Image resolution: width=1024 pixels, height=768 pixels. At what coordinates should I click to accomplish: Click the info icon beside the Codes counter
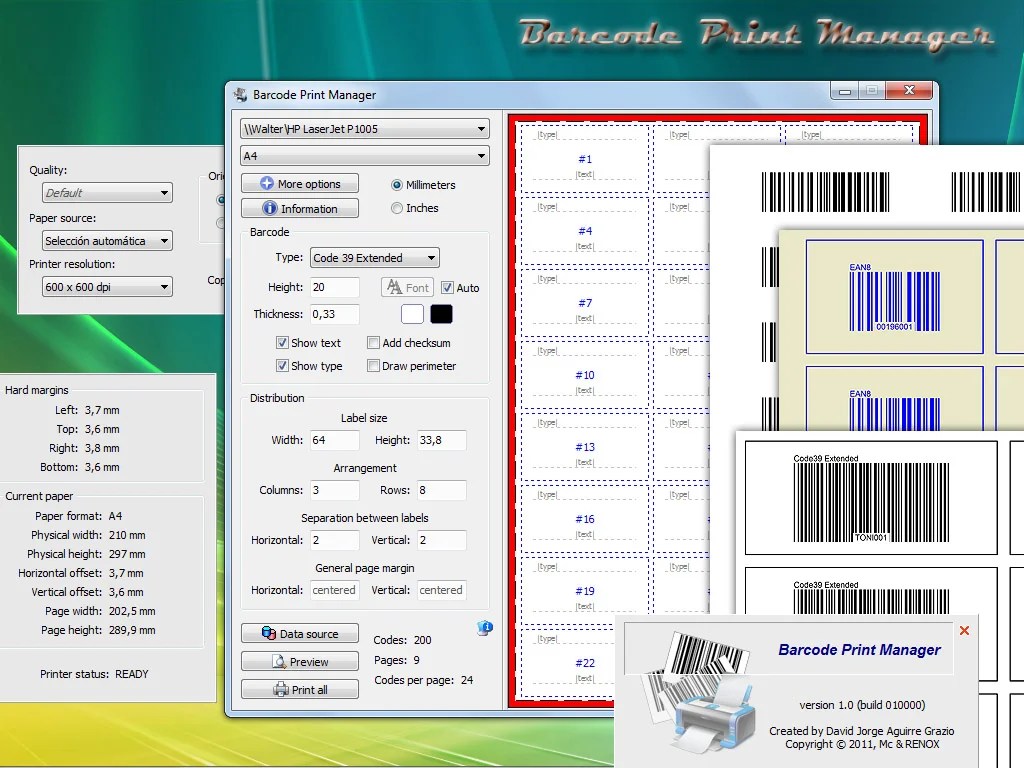pyautogui.click(x=484, y=625)
